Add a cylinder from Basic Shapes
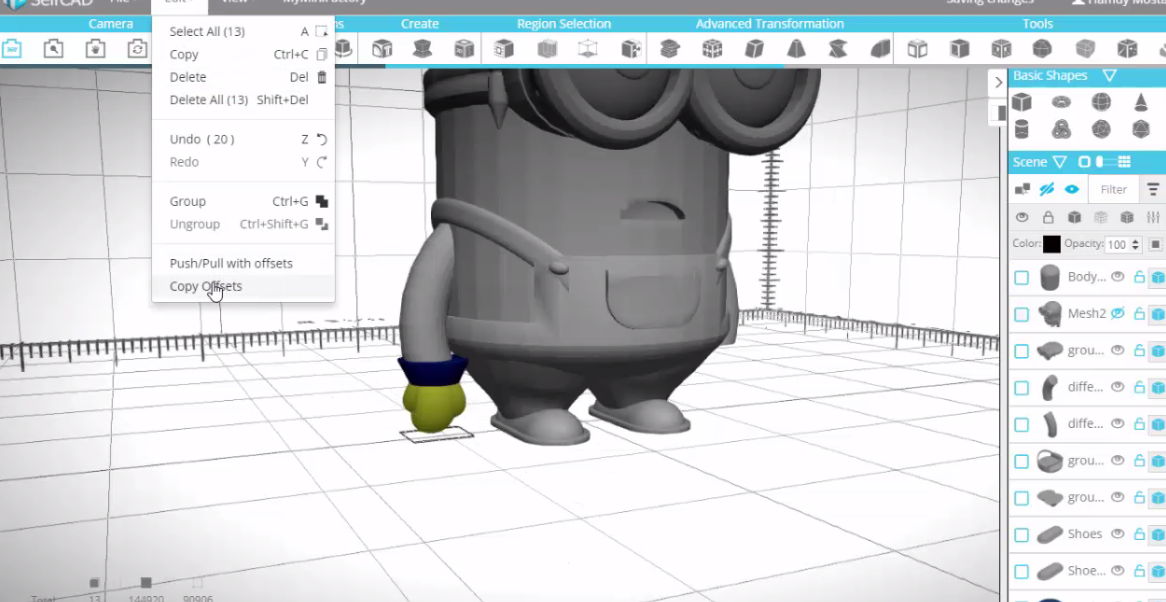This screenshot has width=1166, height=602. [x=1022, y=129]
